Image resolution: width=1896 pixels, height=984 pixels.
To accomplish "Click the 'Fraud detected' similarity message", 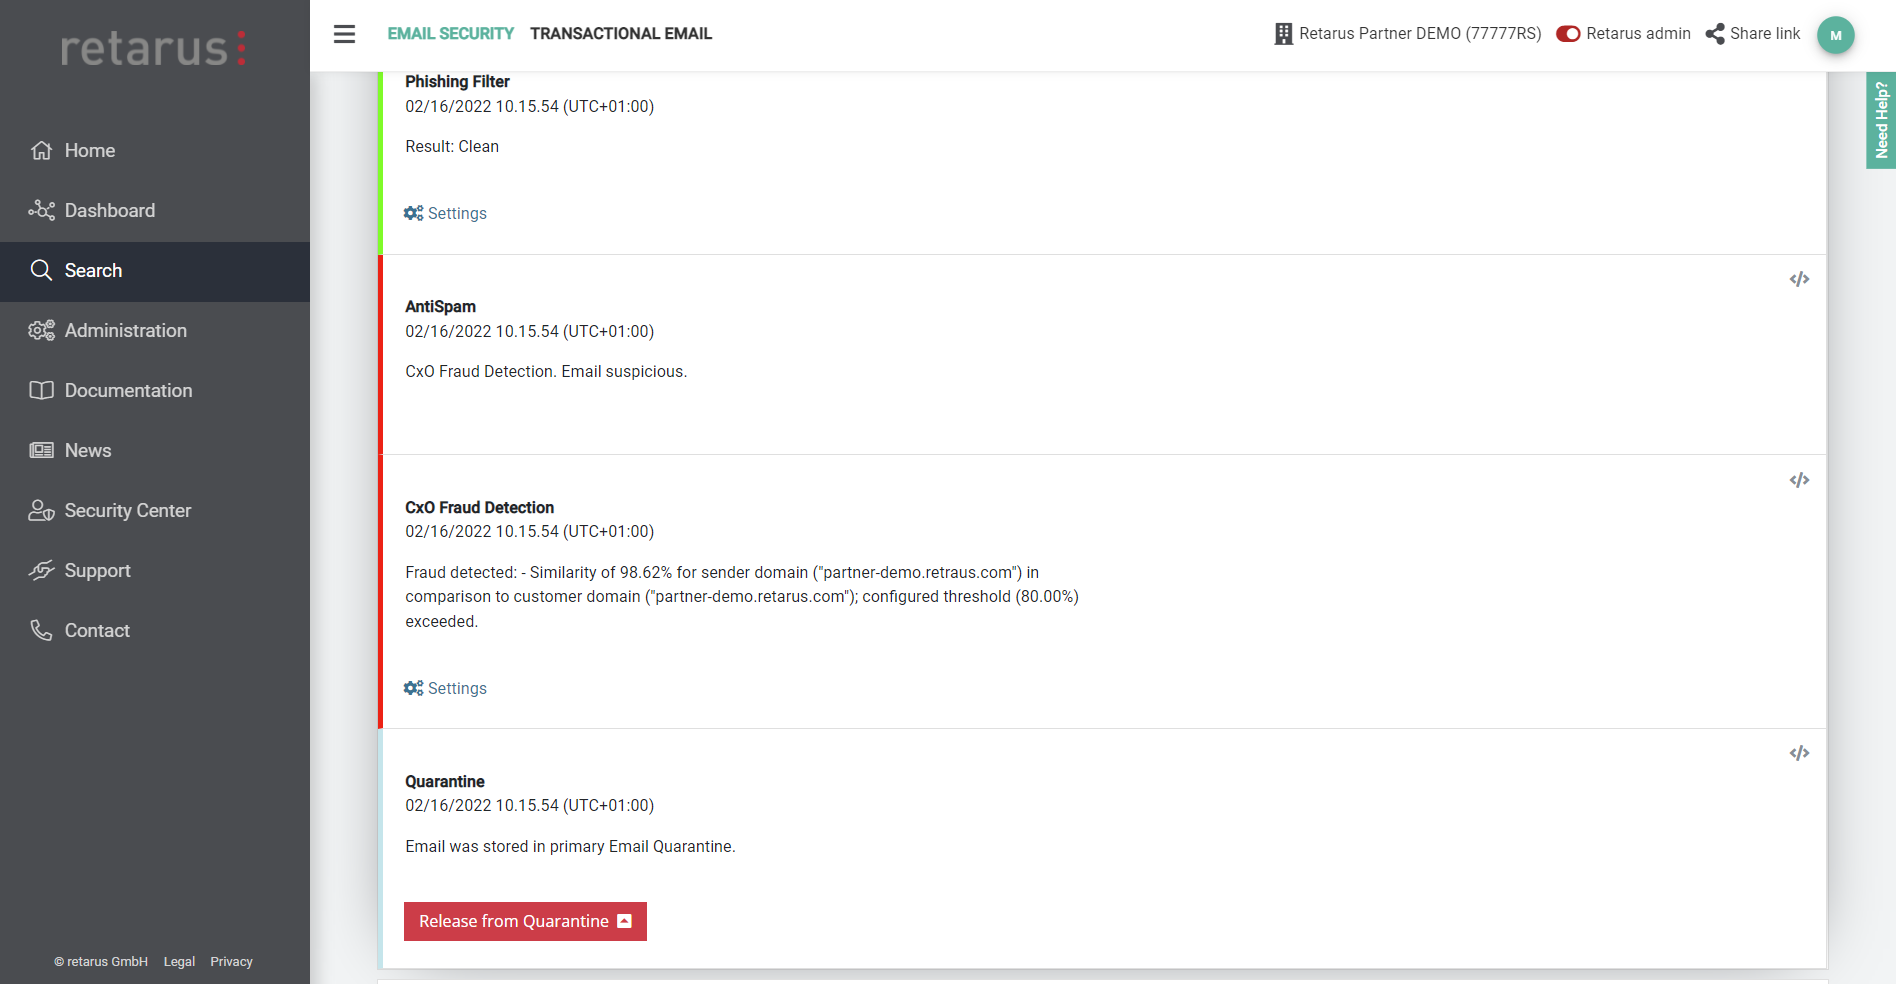I will click(x=742, y=597).
